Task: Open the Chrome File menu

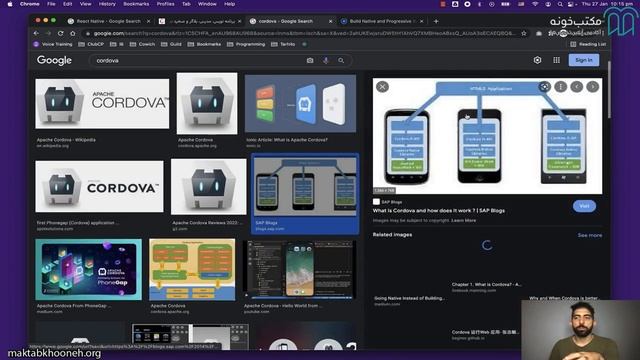Action: point(51,4)
